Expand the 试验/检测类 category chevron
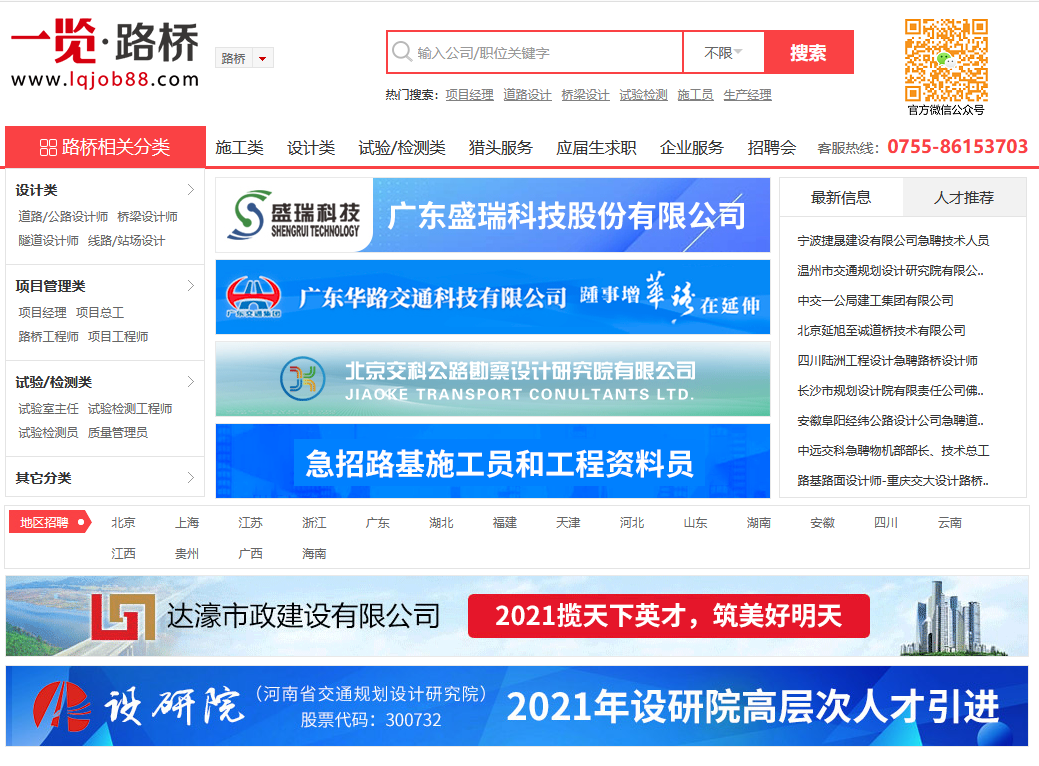 pyautogui.click(x=191, y=382)
